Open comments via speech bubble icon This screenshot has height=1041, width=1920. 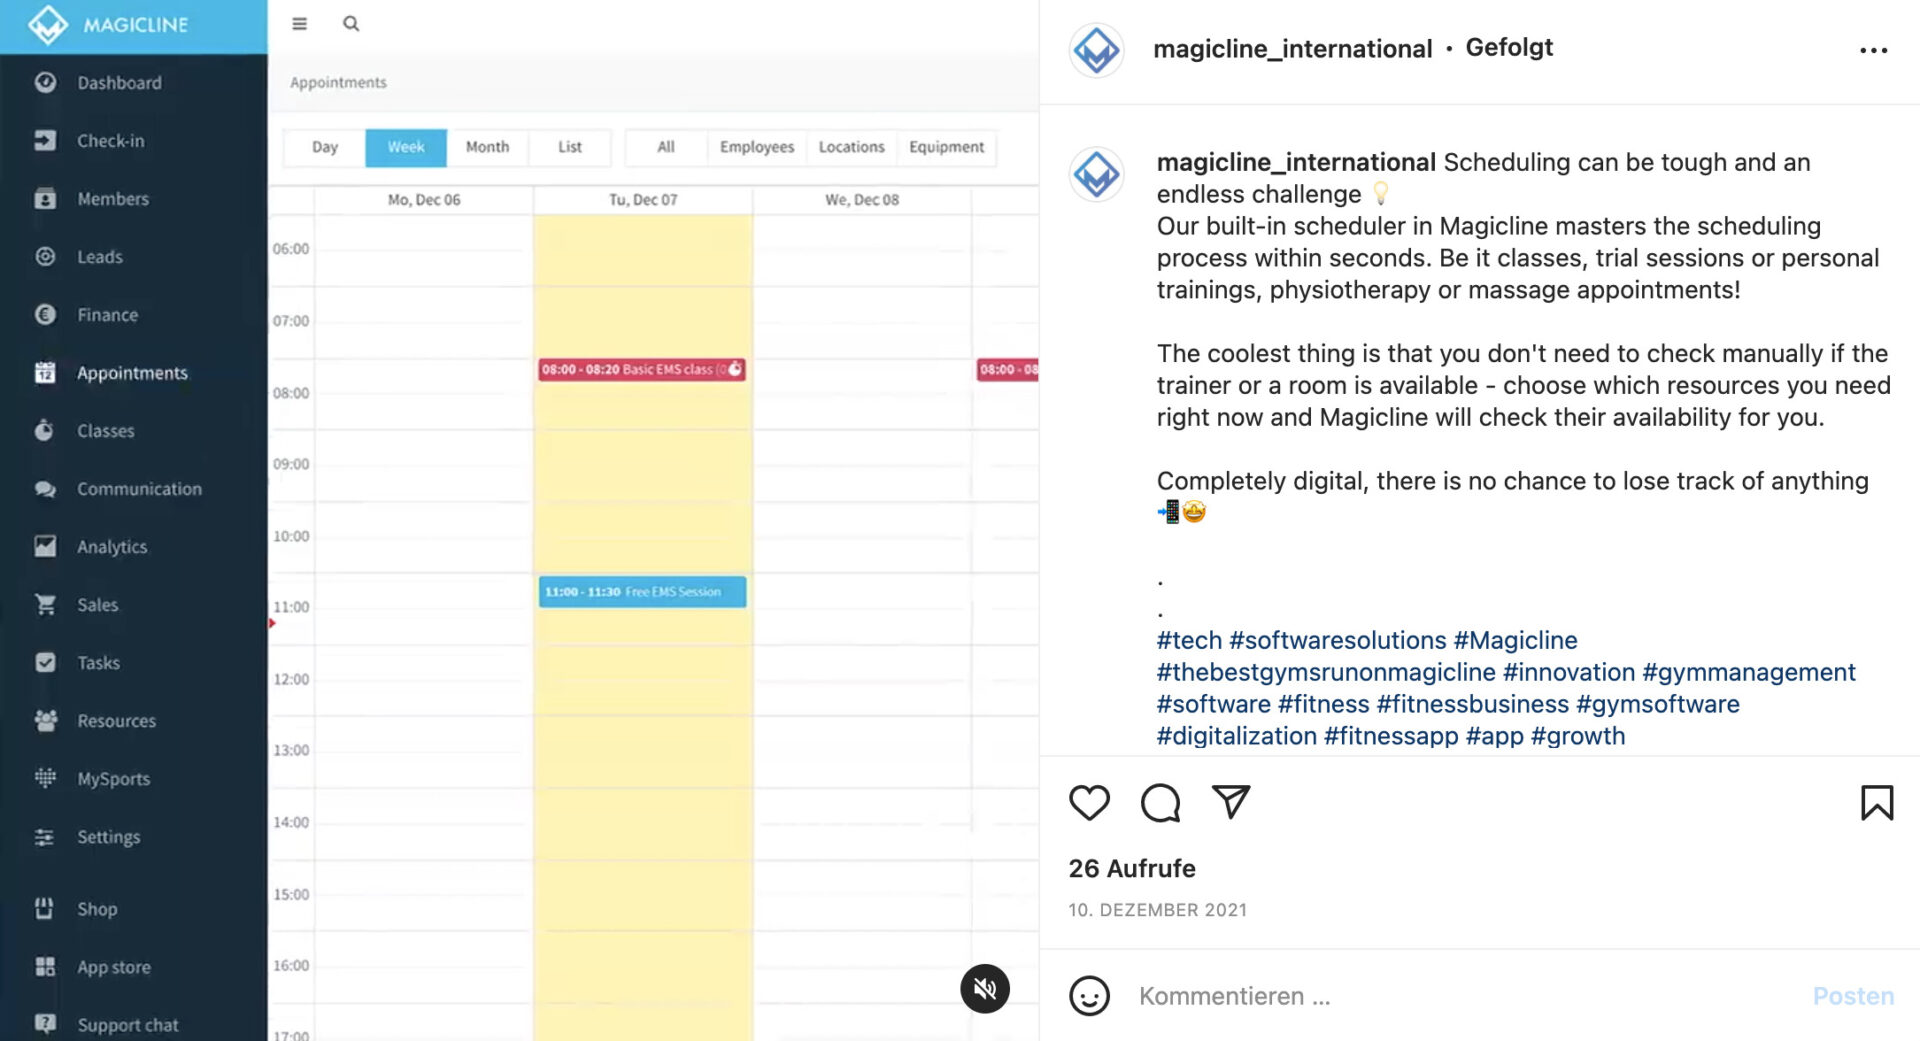click(x=1160, y=802)
